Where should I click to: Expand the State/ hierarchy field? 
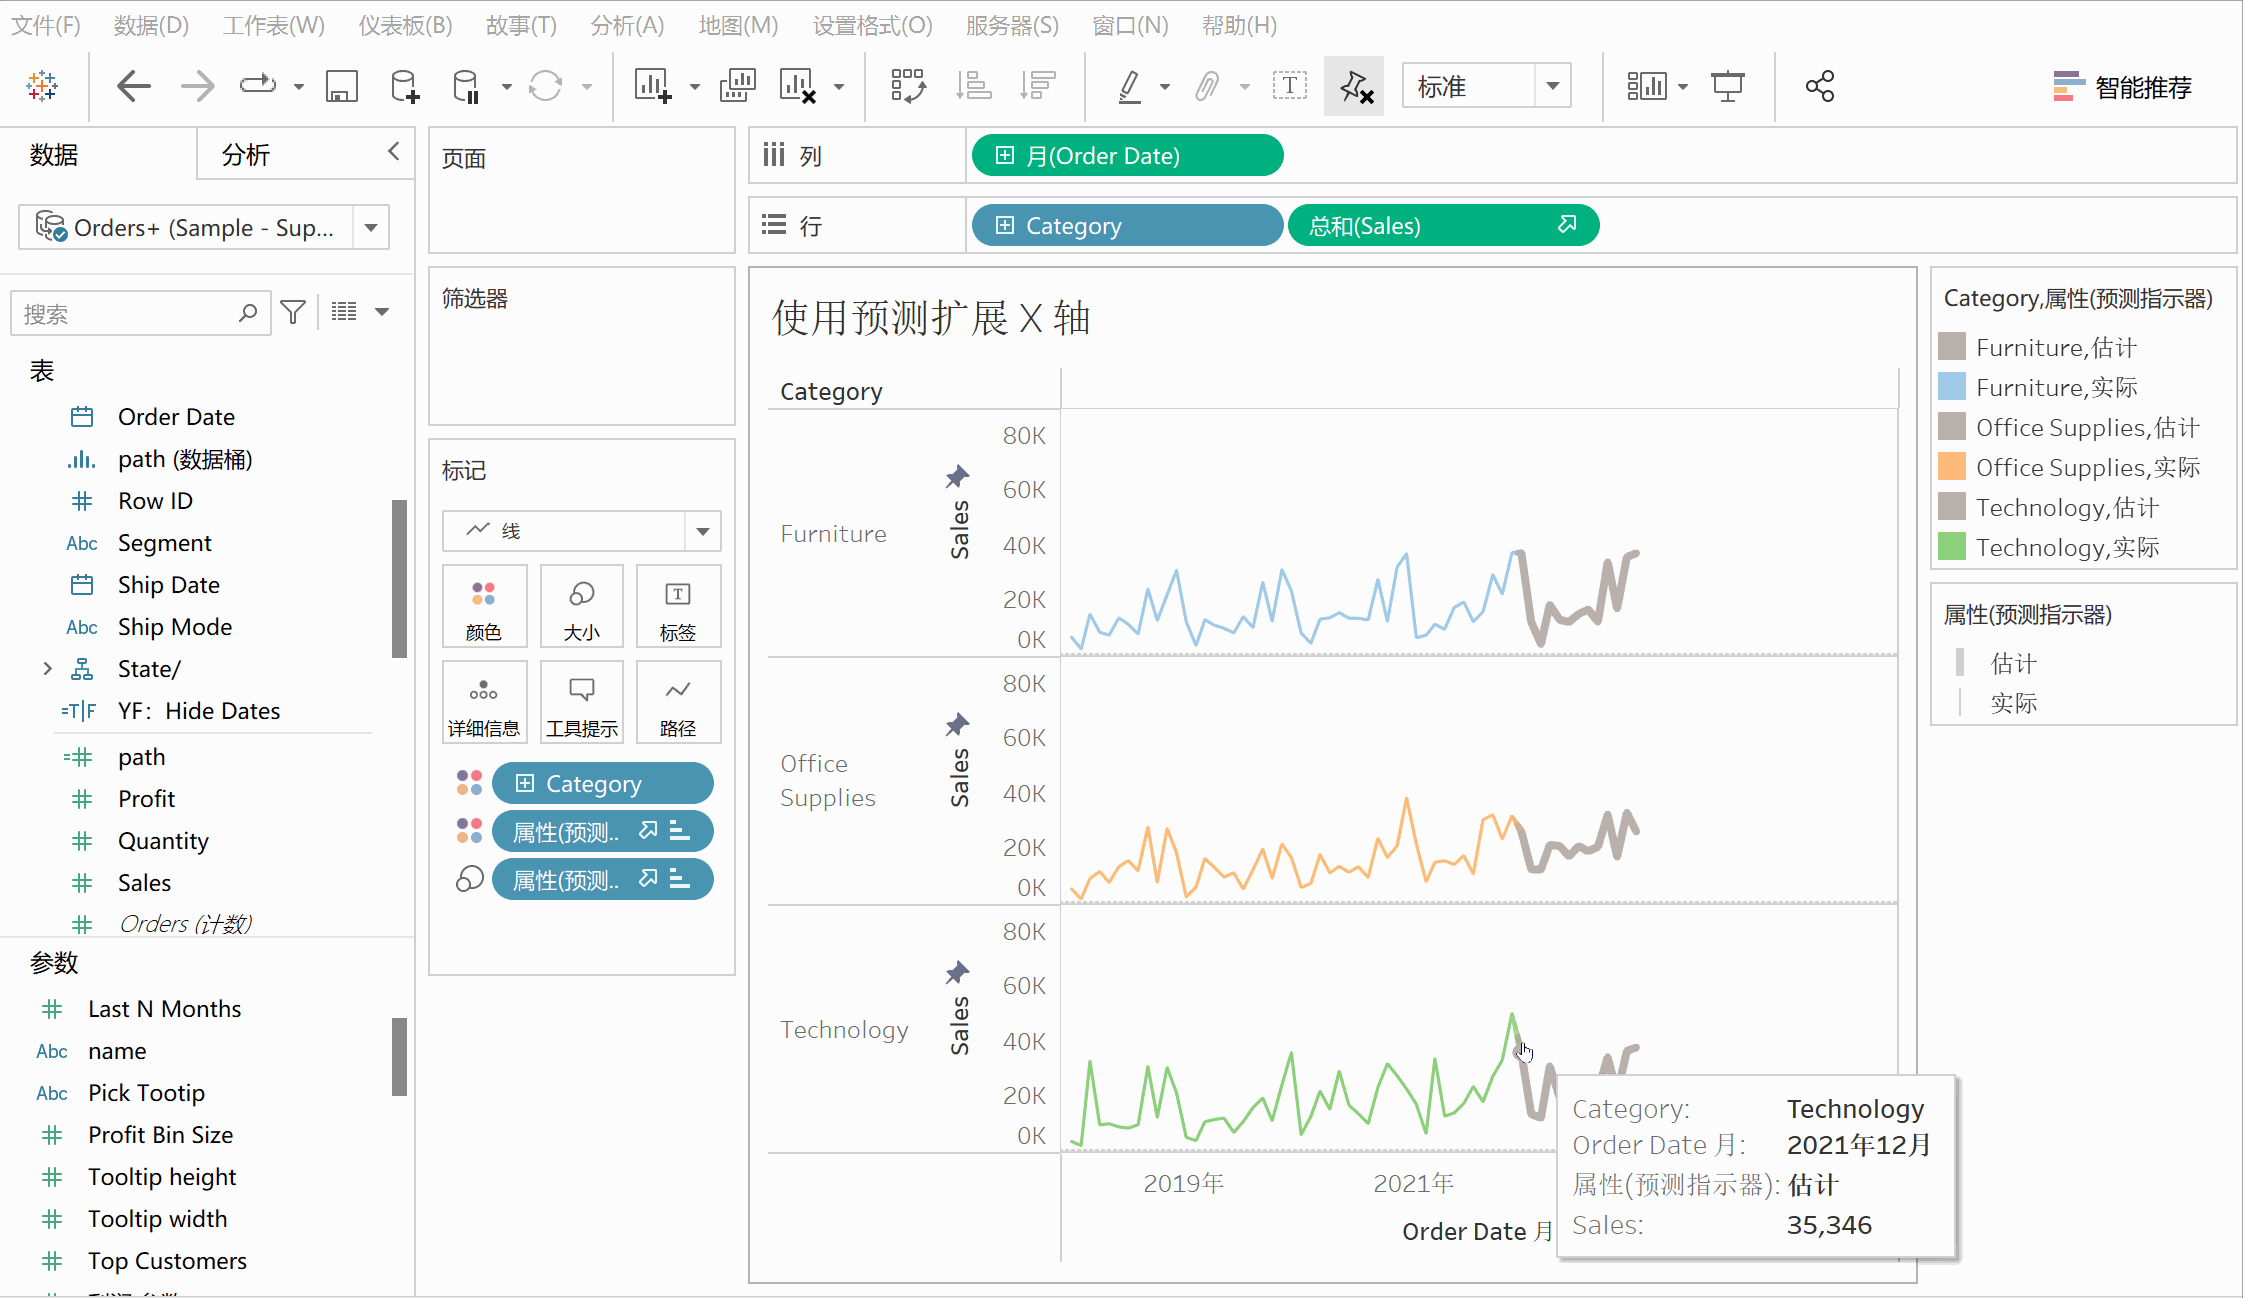point(47,668)
